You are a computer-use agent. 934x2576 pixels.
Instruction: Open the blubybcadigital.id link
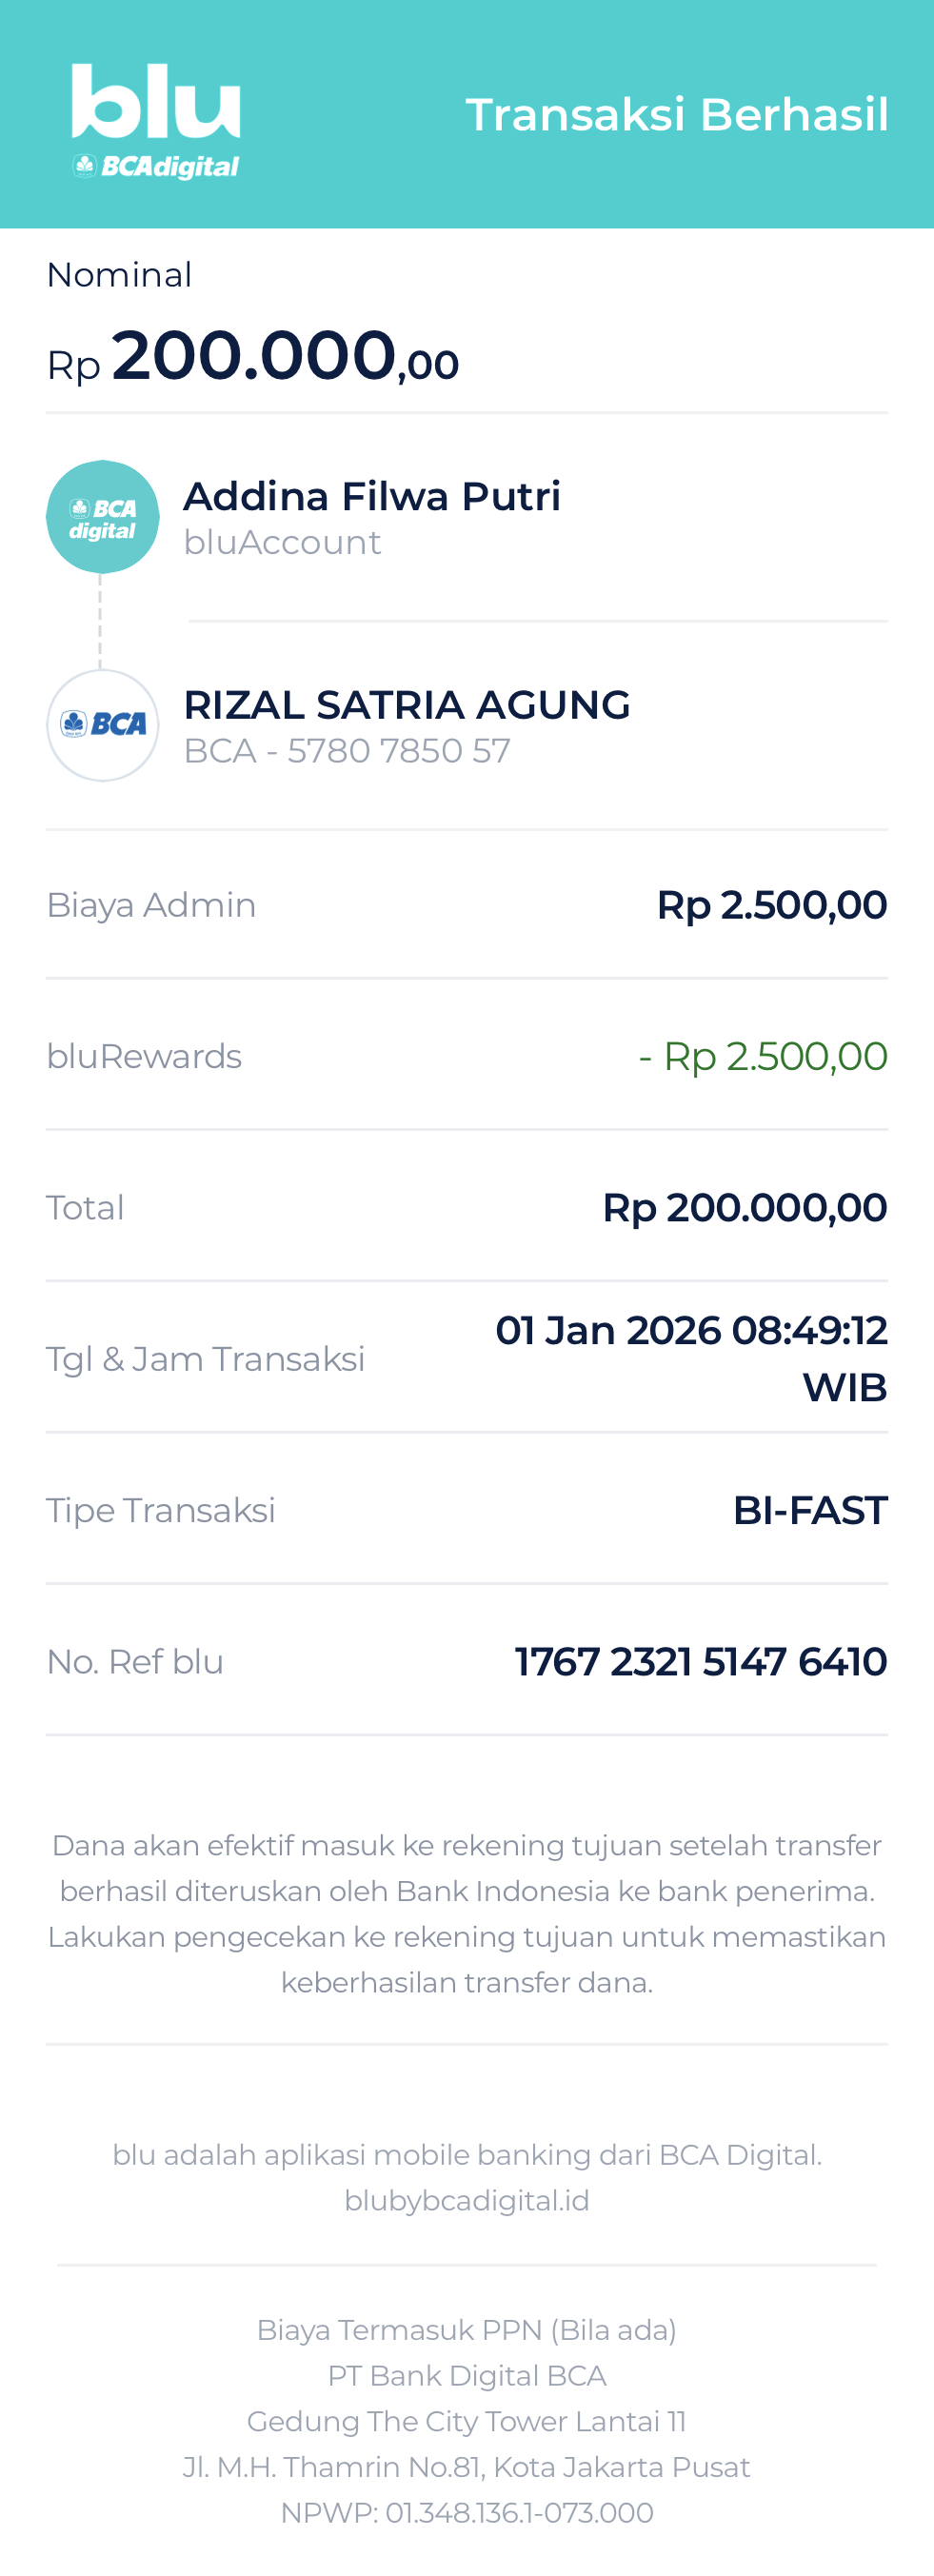point(467,2201)
